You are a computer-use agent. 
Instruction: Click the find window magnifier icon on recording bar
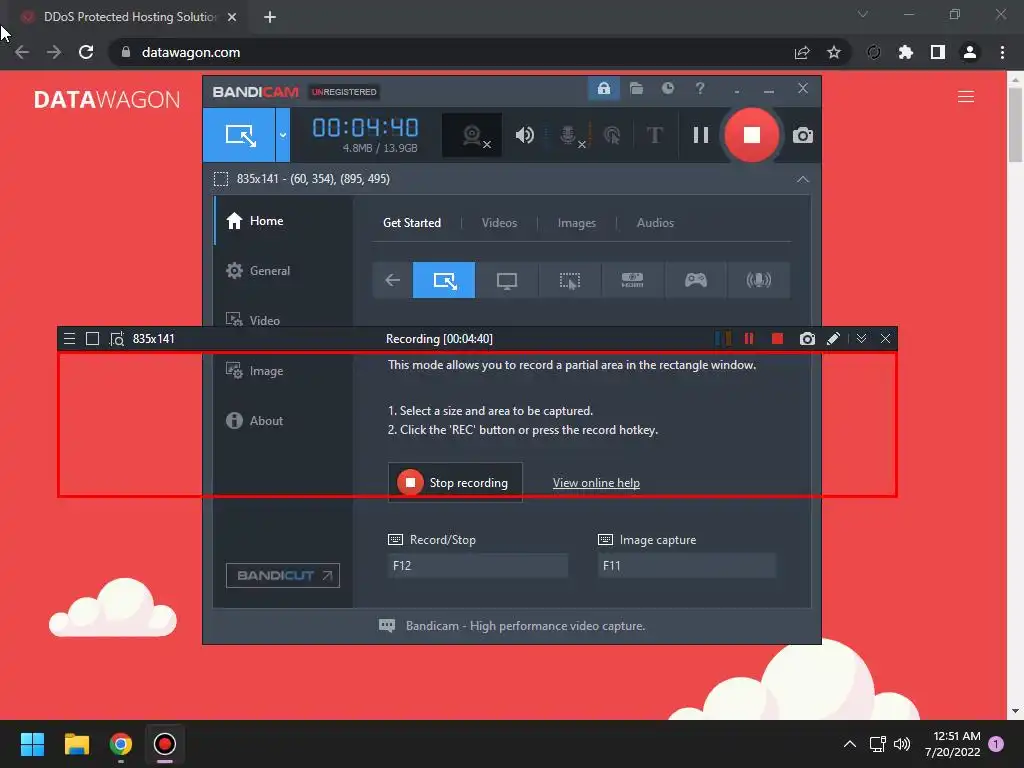[x=117, y=339]
